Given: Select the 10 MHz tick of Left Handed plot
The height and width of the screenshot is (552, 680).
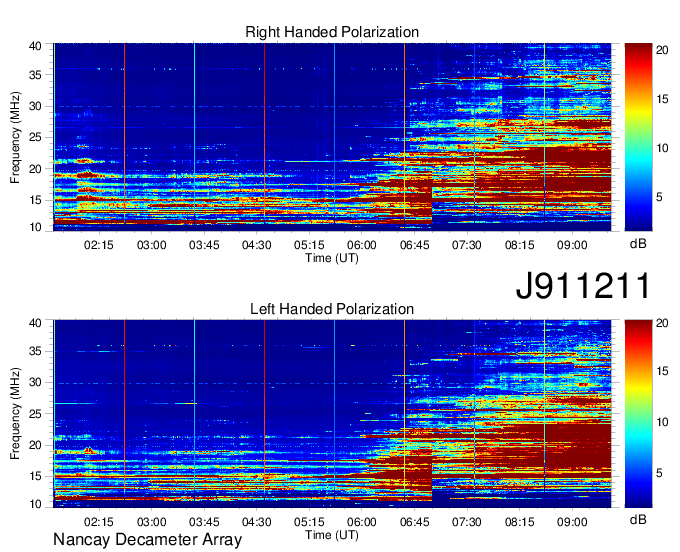Looking at the screenshot, I should [35, 504].
